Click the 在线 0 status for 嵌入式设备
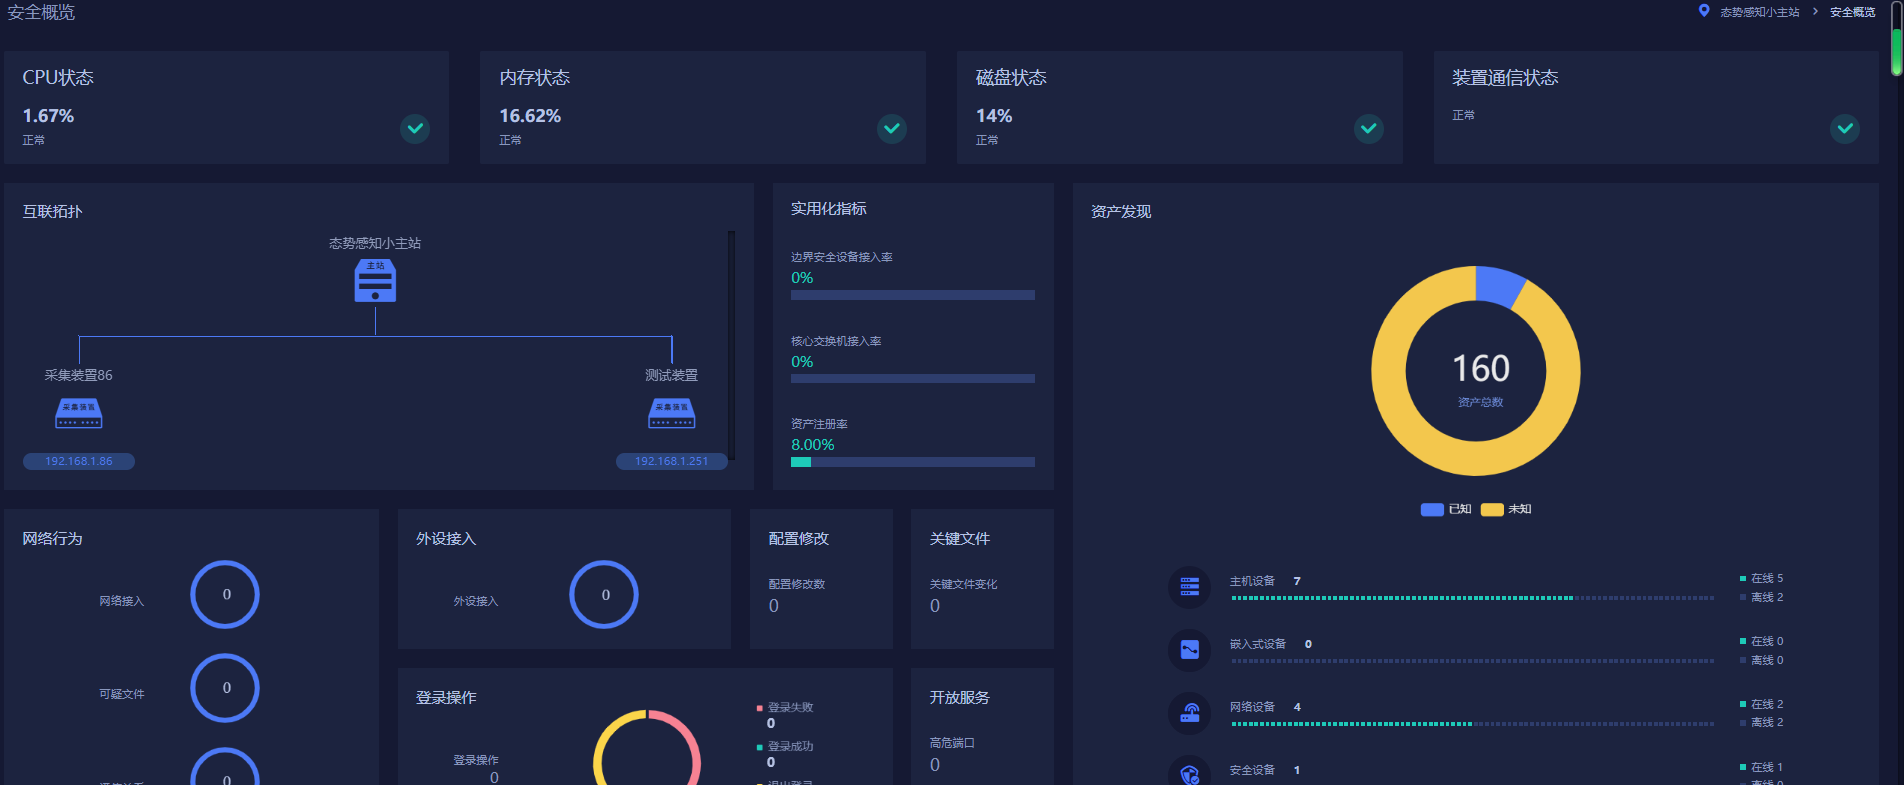Image resolution: width=1904 pixels, height=785 pixels. (1762, 641)
